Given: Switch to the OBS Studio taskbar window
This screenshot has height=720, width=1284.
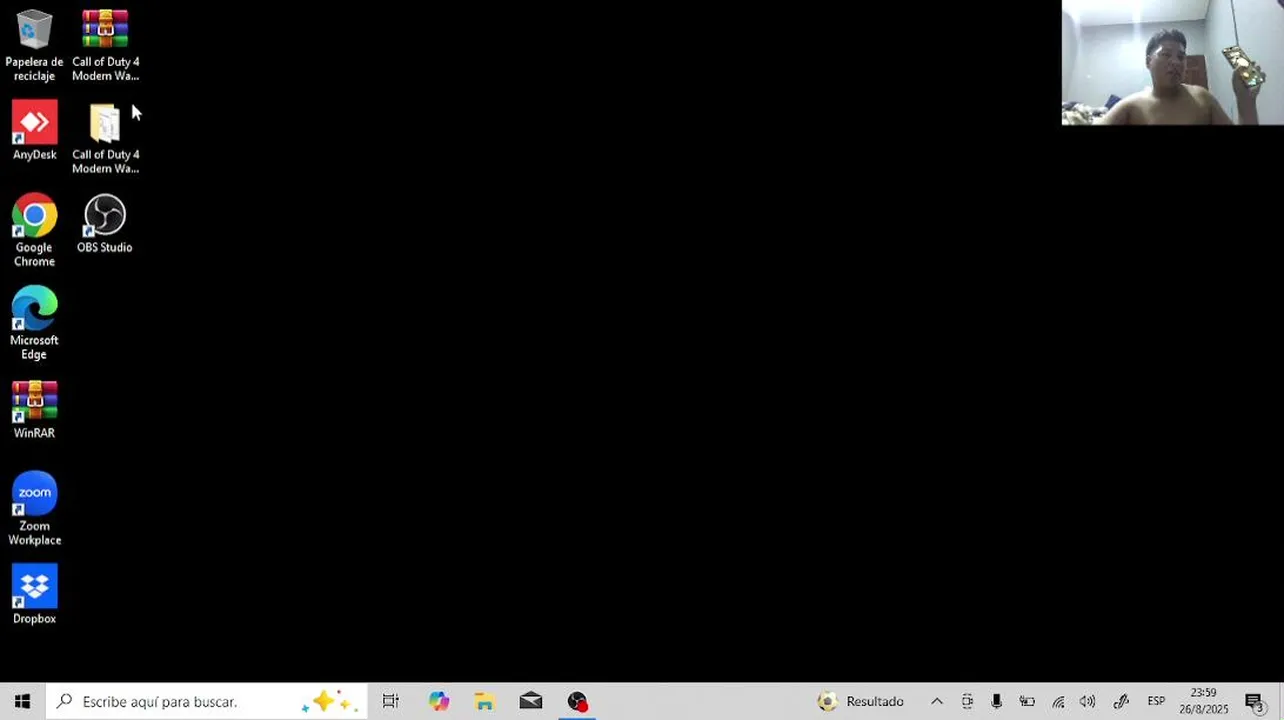Looking at the screenshot, I should tap(578, 701).
